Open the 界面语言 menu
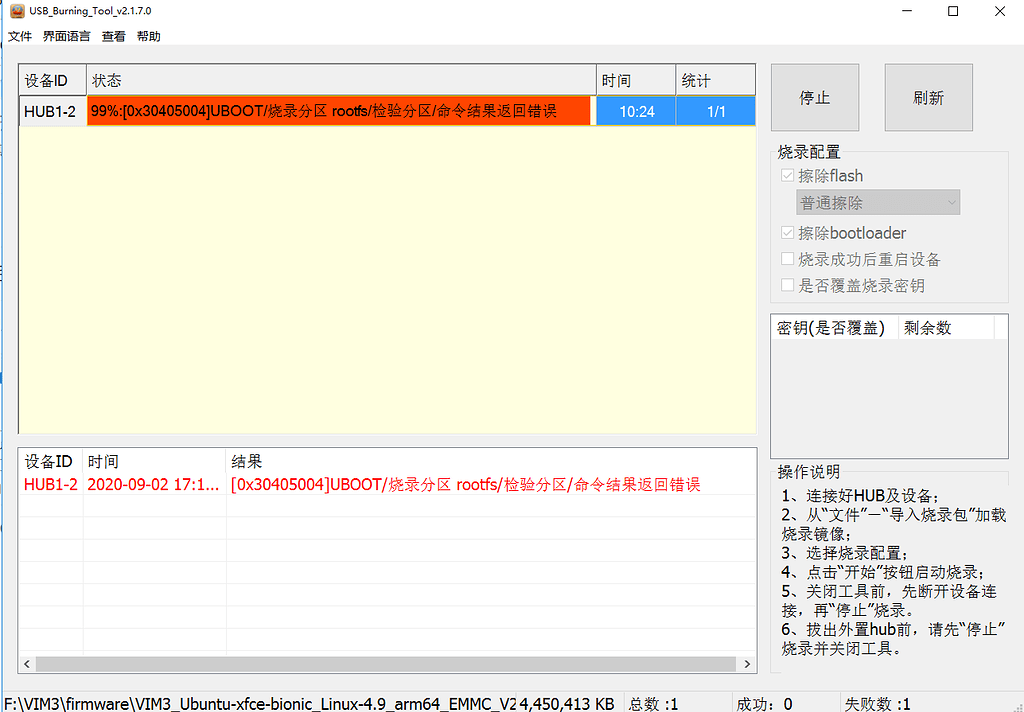The image size is (1024, 712). (66, 37)
